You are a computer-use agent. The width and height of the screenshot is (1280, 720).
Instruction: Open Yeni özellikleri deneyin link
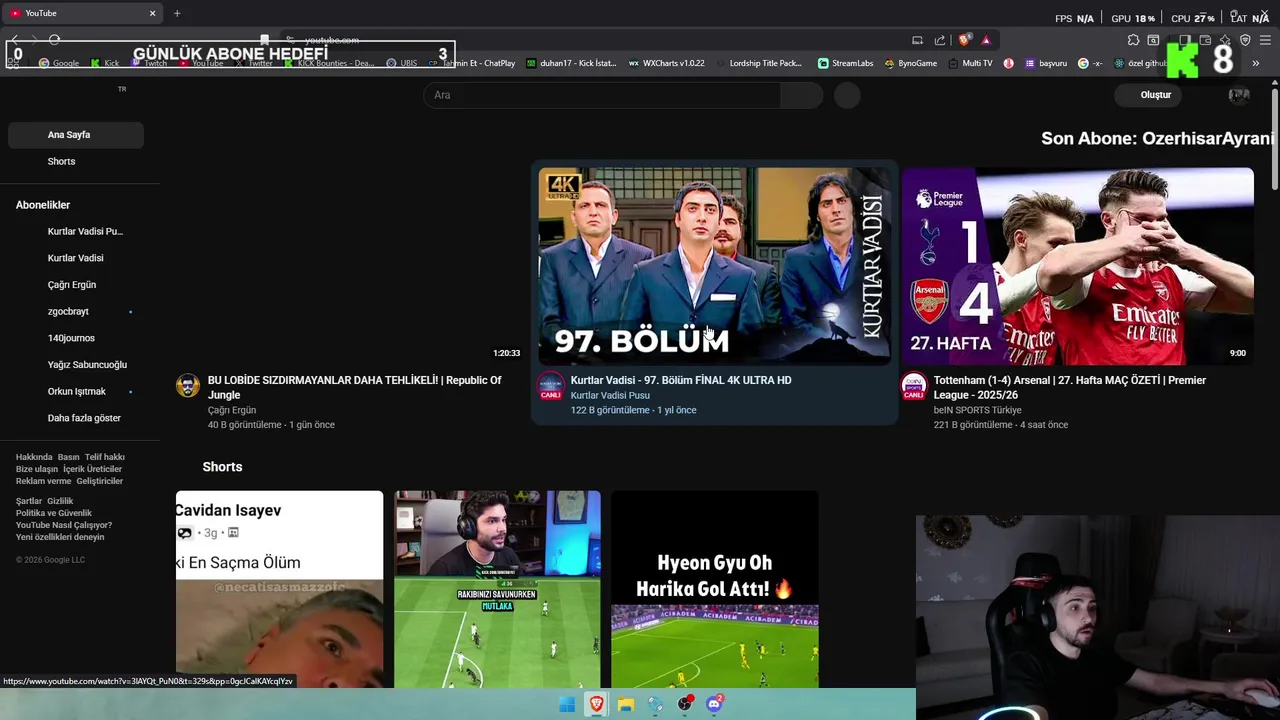coord(60,537)
